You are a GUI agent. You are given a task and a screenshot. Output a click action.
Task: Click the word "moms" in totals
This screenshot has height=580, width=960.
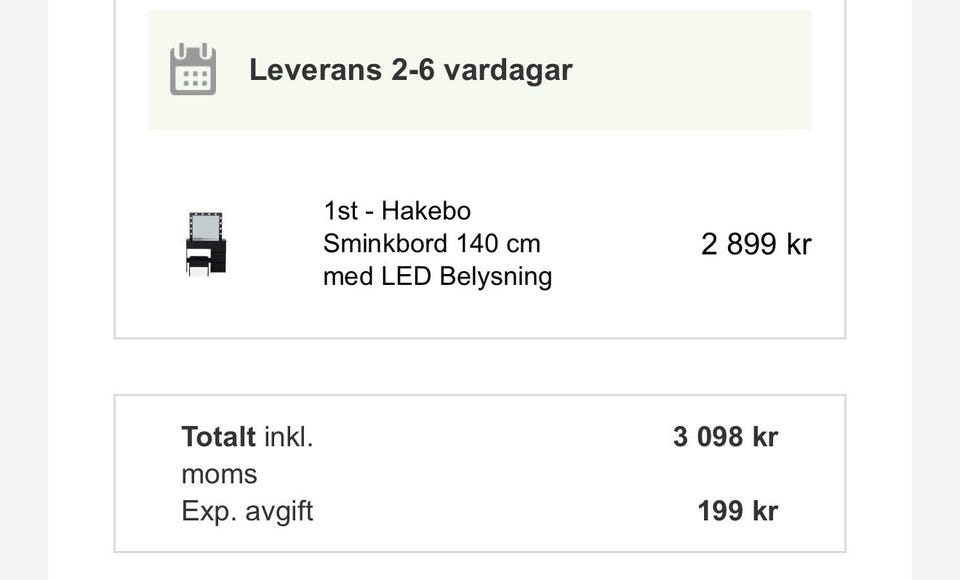(219, 474)
